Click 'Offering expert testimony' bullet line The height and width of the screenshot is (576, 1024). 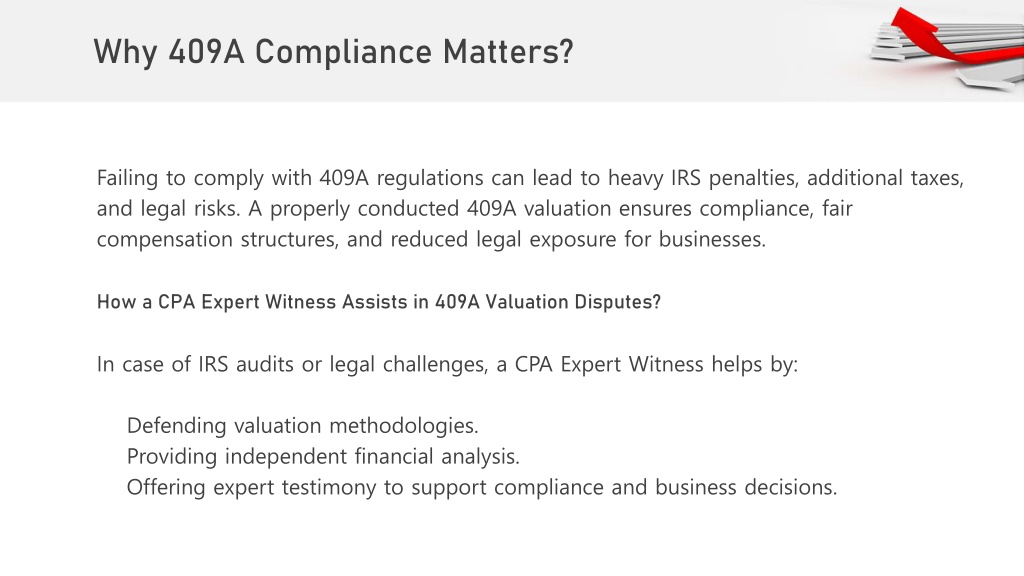coord(482,487)
